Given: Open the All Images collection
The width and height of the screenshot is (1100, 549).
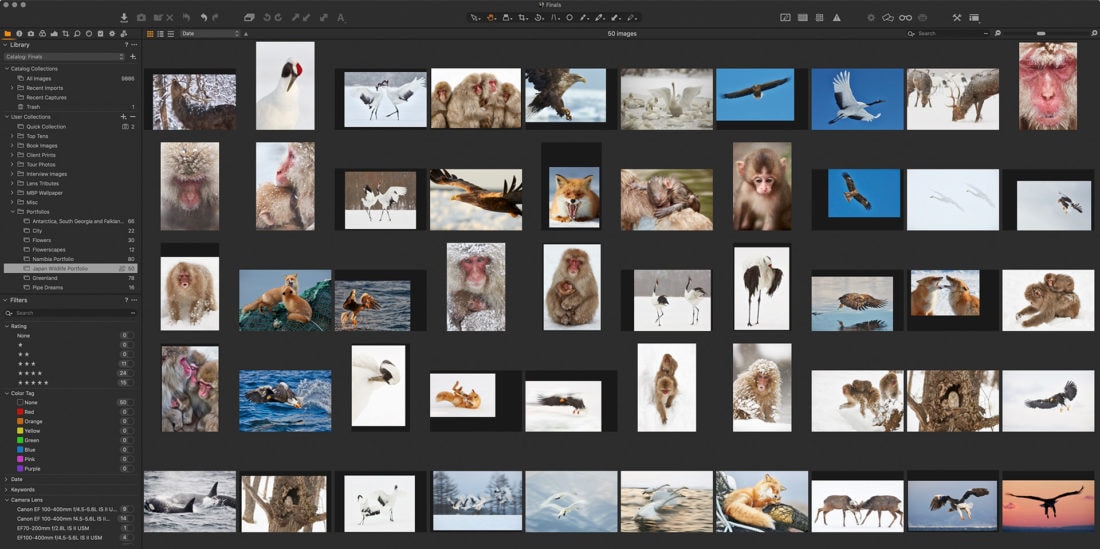Looking at the screenshot, I should pos(39,78).
